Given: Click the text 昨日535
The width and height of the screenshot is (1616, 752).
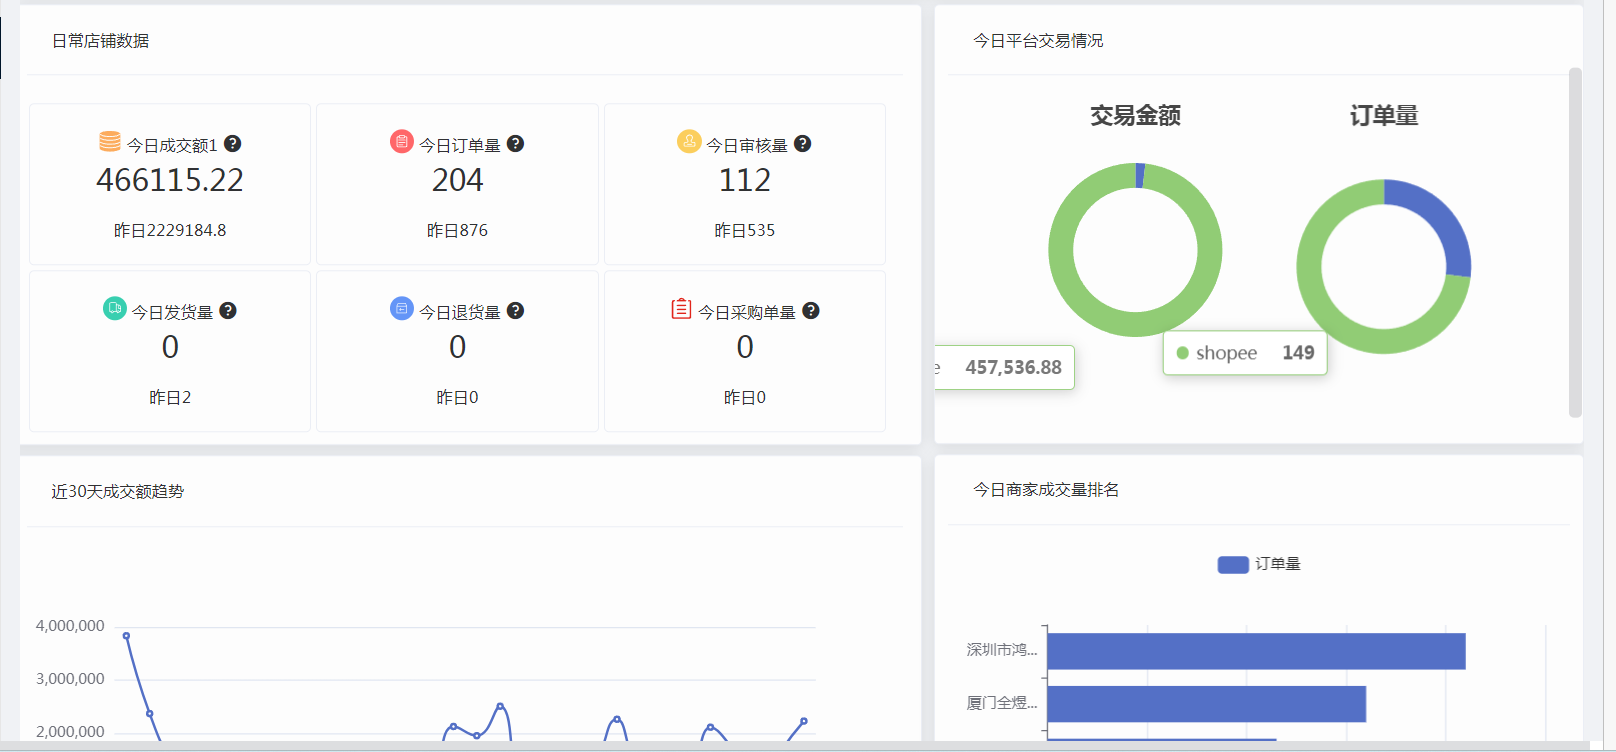Looking at the screenshot, I should [x=745, y=230].
